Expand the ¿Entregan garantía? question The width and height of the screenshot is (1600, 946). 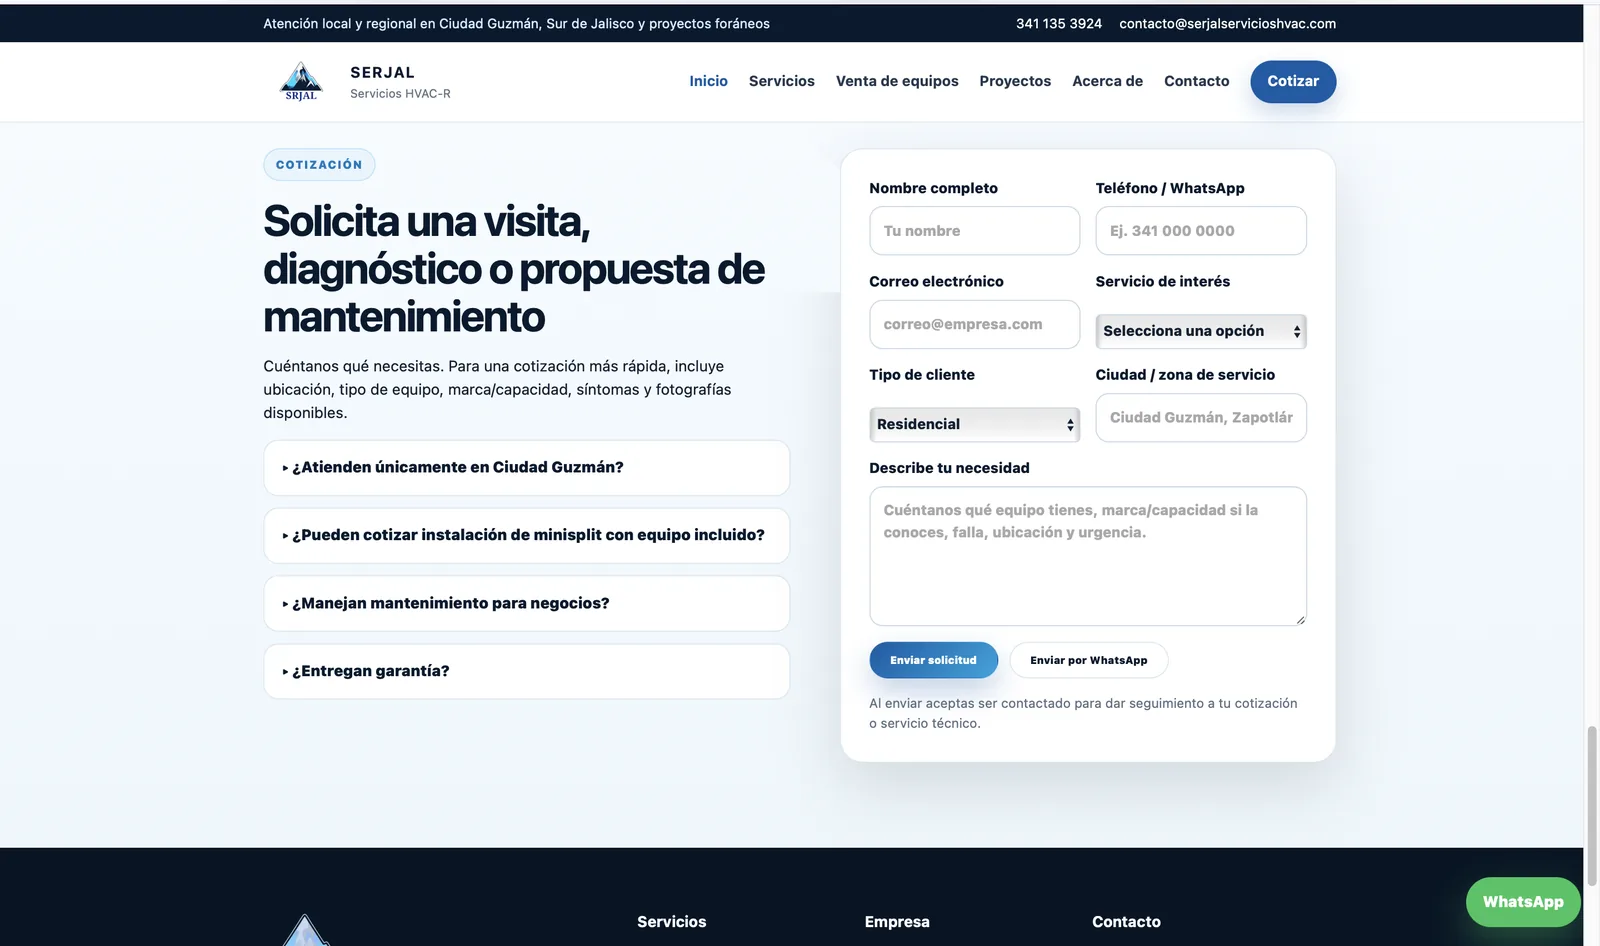(526, 671)
